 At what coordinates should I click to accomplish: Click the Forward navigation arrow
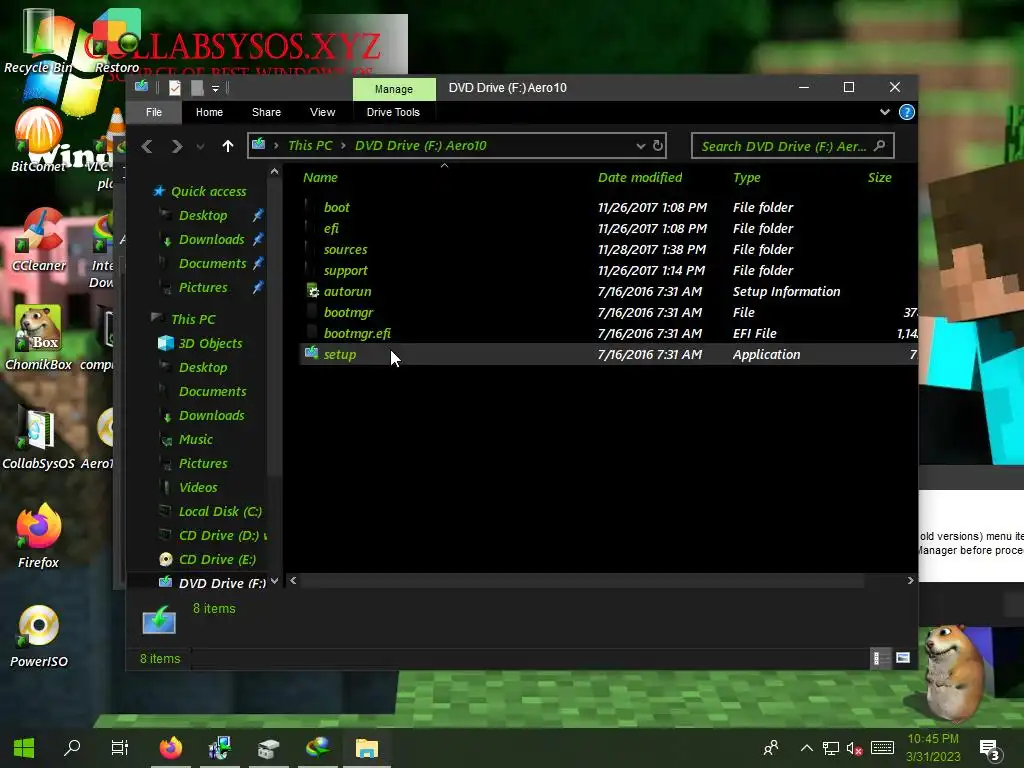176,146
